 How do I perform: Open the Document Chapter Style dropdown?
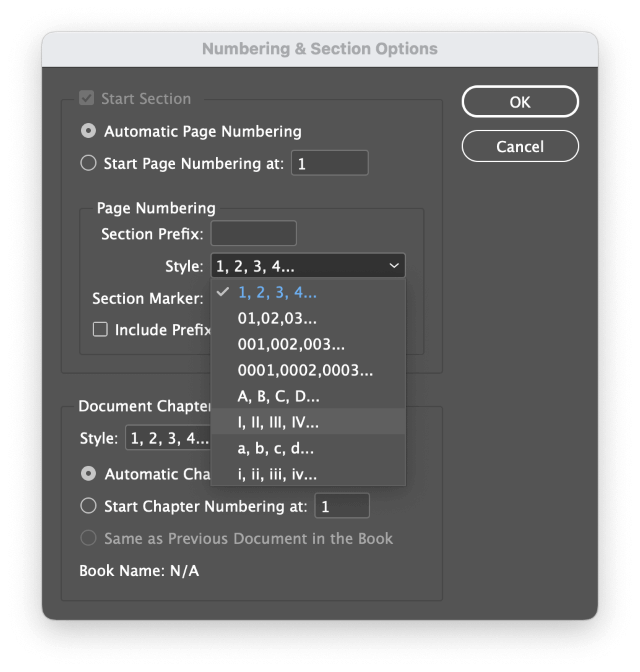(x=166, y=439)
